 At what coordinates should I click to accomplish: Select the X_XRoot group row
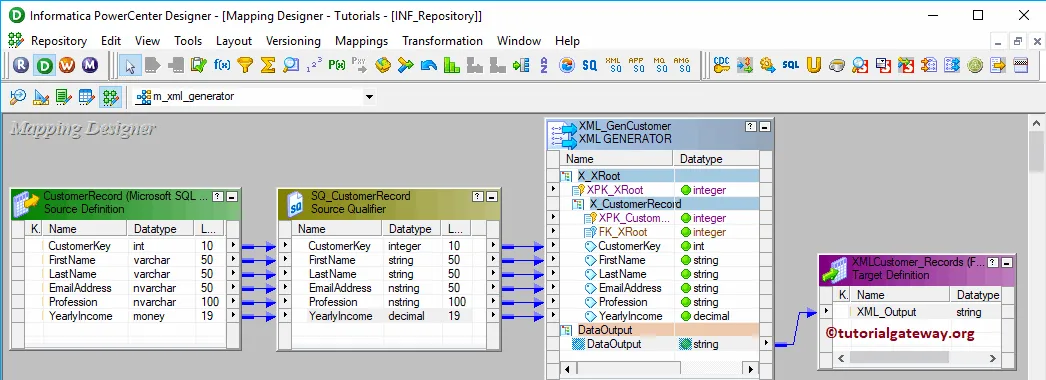pos(658,176)
